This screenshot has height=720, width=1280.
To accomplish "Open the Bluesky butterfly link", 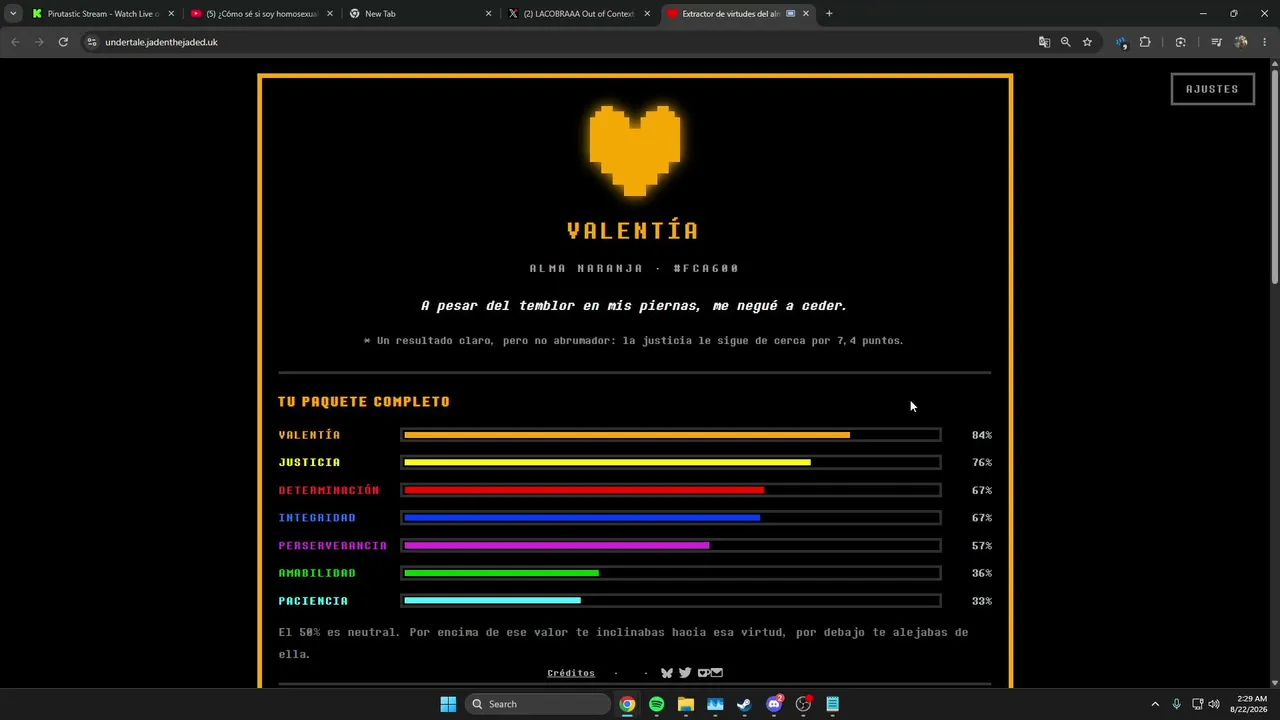I will tap(667, 673).
